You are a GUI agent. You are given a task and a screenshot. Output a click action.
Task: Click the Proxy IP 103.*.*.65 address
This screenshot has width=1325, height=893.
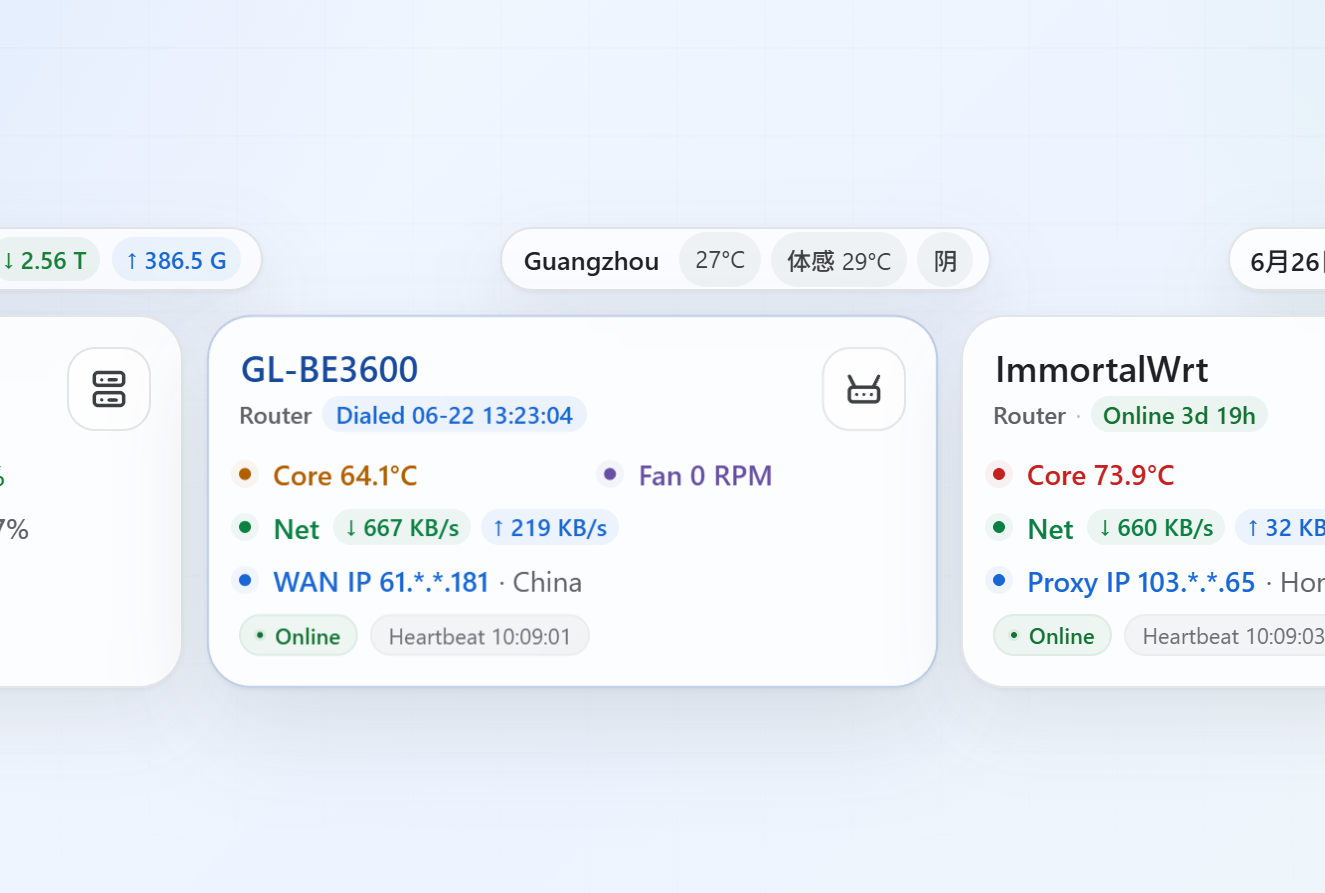1141,582
